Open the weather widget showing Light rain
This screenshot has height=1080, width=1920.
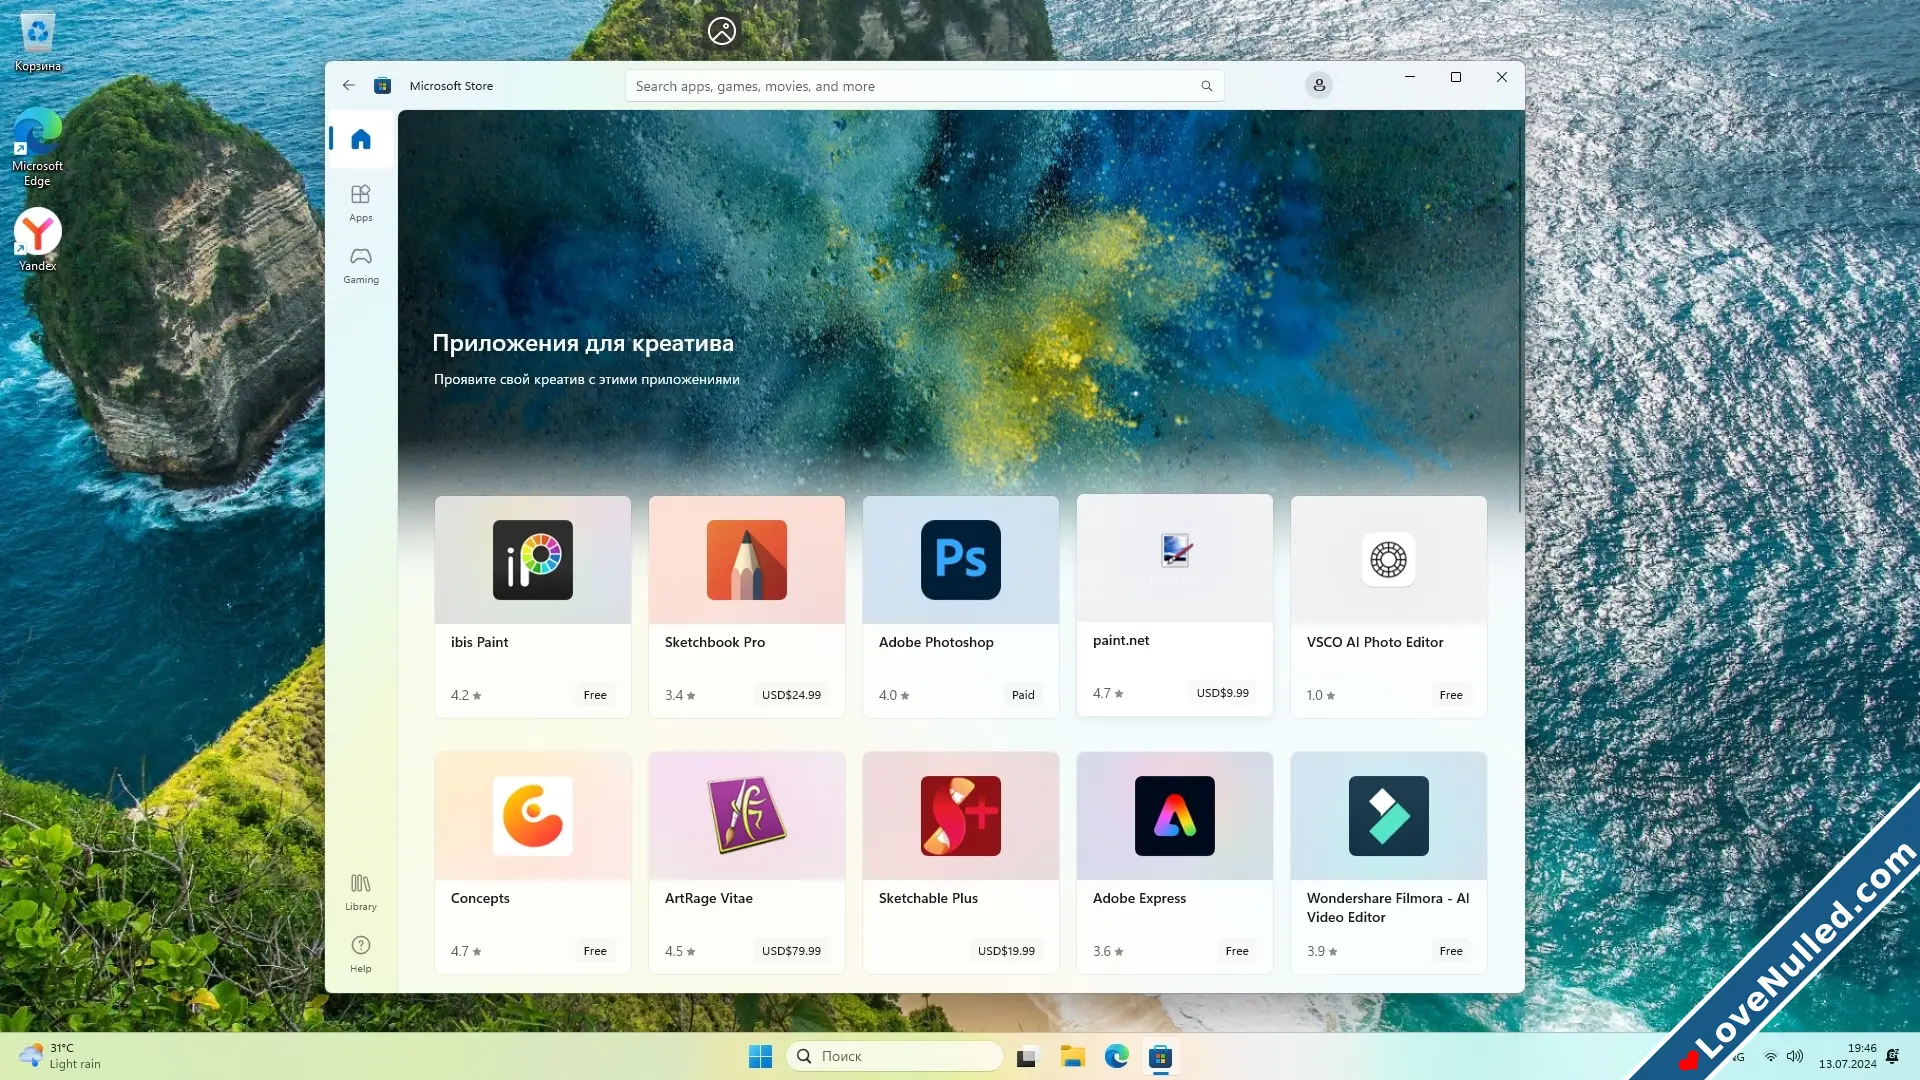[62, 1056]
